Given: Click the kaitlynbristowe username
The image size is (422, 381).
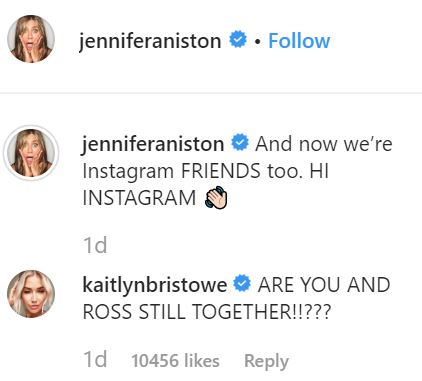Looking at the screenshot, I should point(155,285).
